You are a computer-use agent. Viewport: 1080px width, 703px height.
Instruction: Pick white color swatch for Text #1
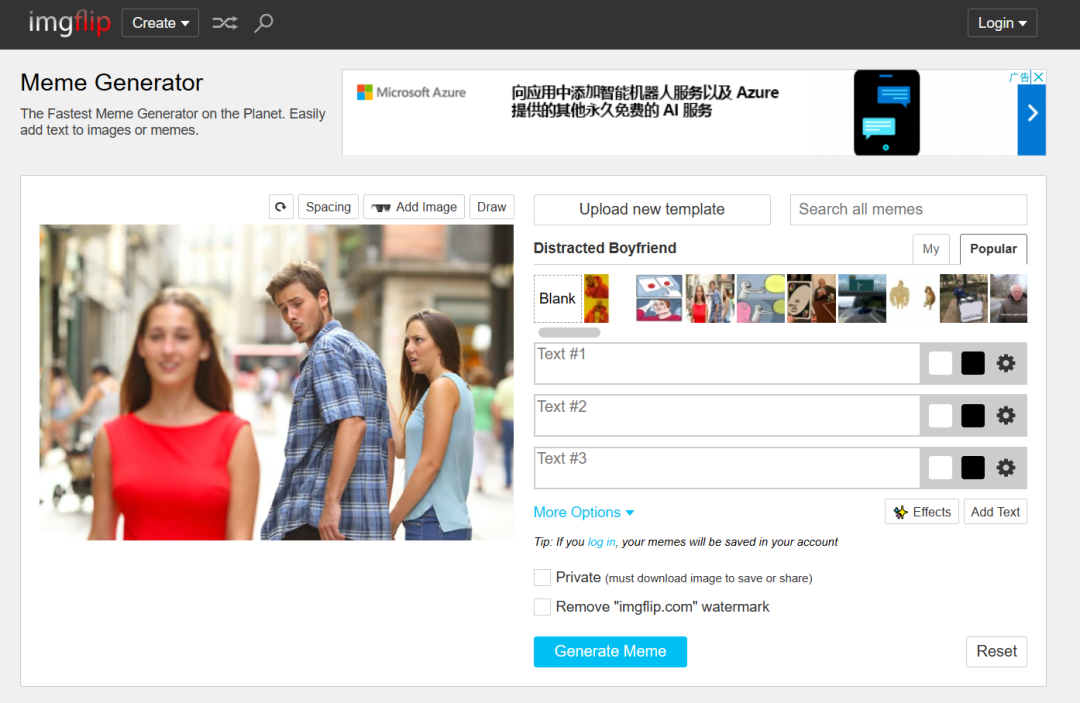coord(940,363)
